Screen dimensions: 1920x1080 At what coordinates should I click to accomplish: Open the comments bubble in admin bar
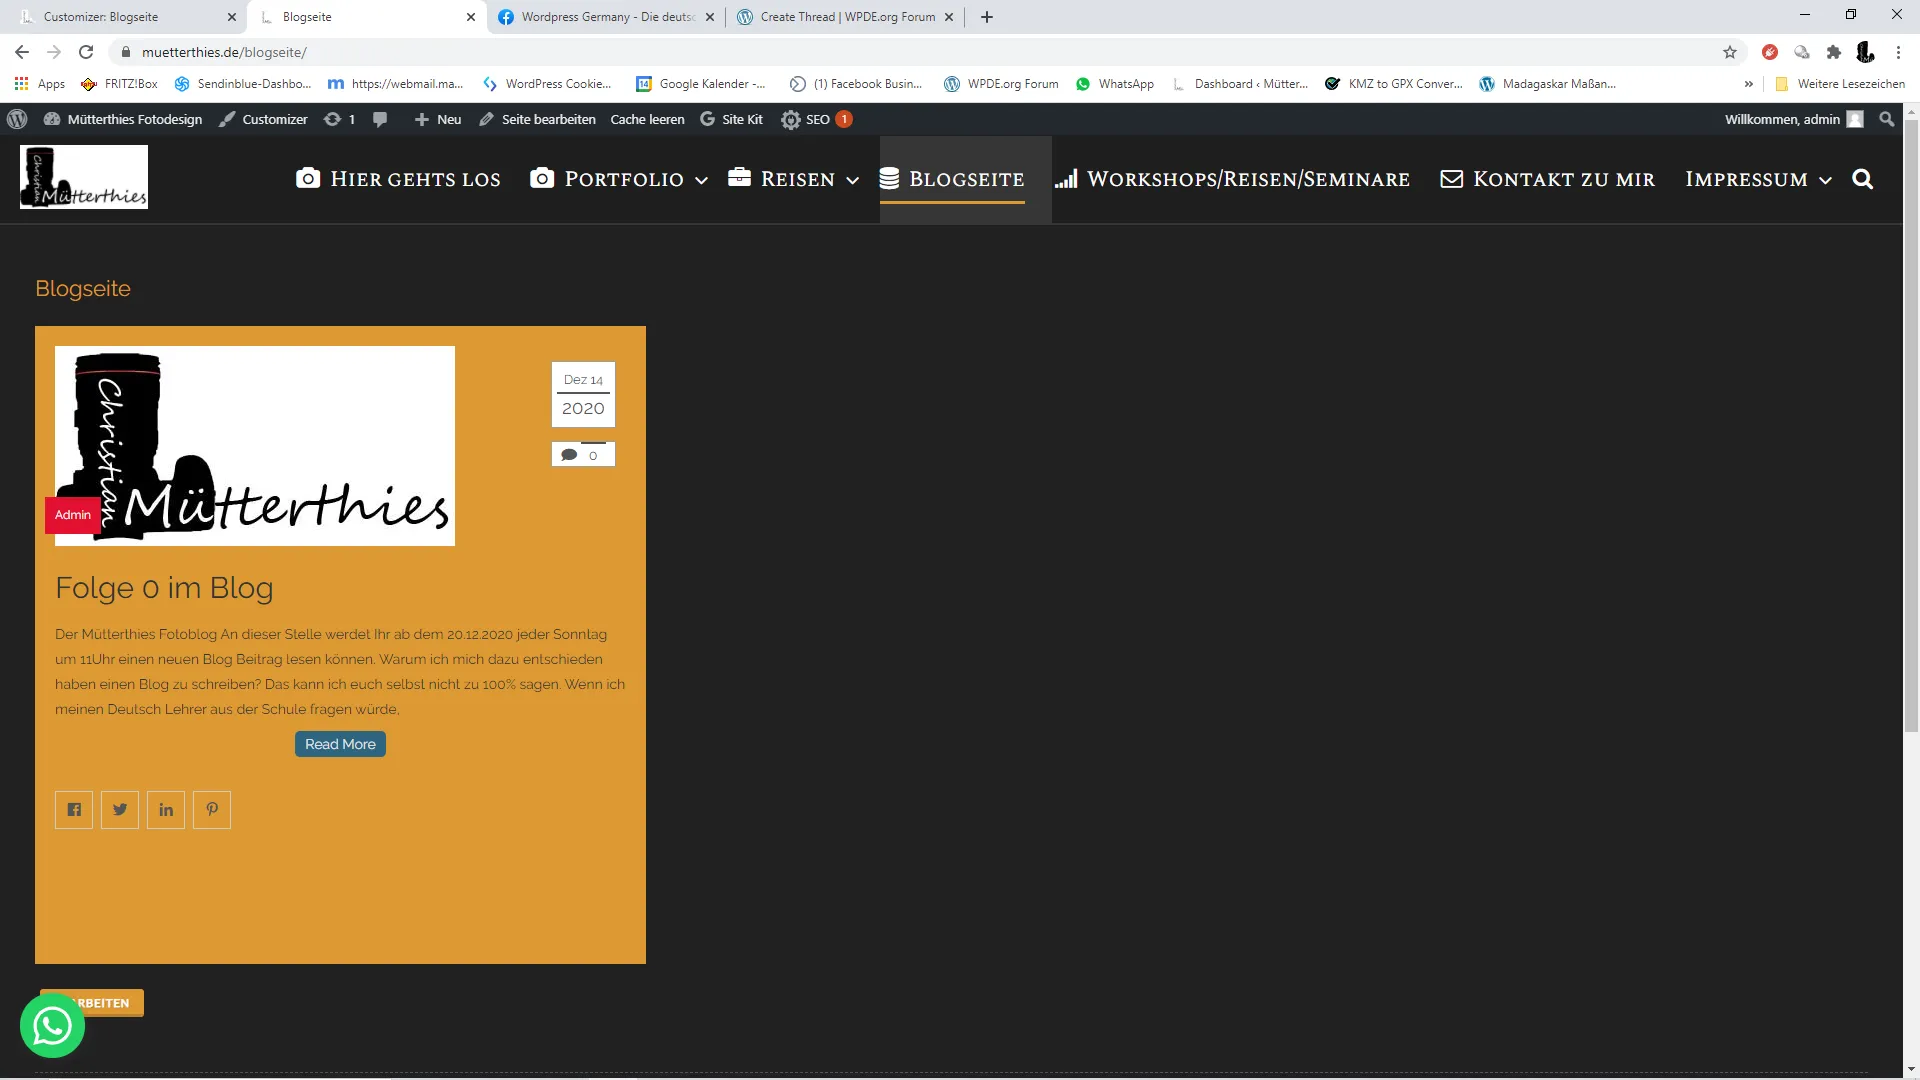[380, 119]
